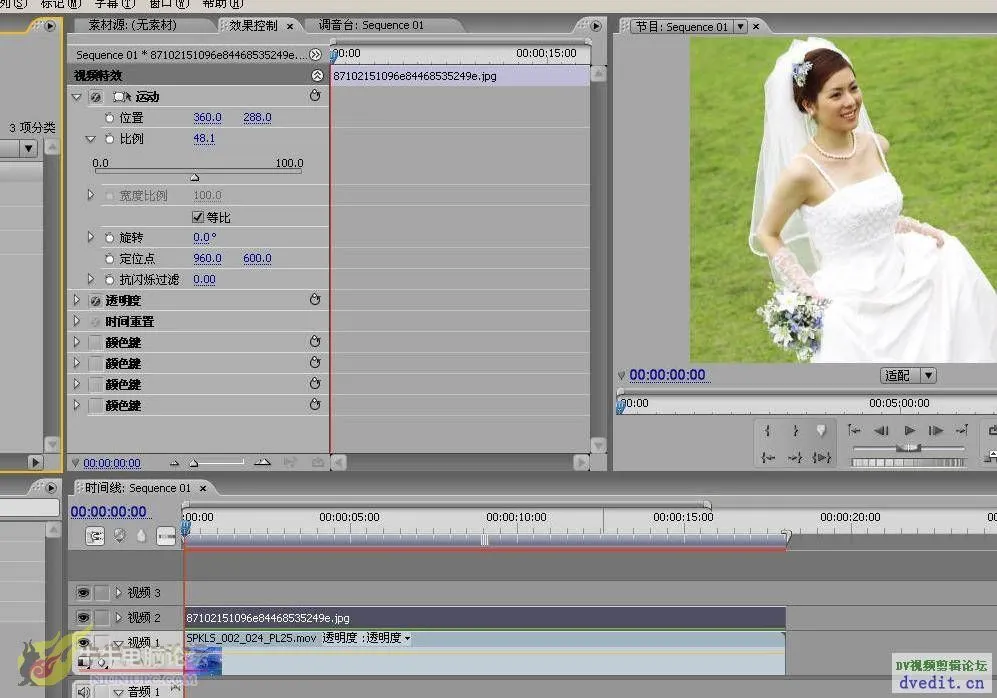
Task: Uncheck the 等比 uniform scale checkbox
Action: (198, 217)
